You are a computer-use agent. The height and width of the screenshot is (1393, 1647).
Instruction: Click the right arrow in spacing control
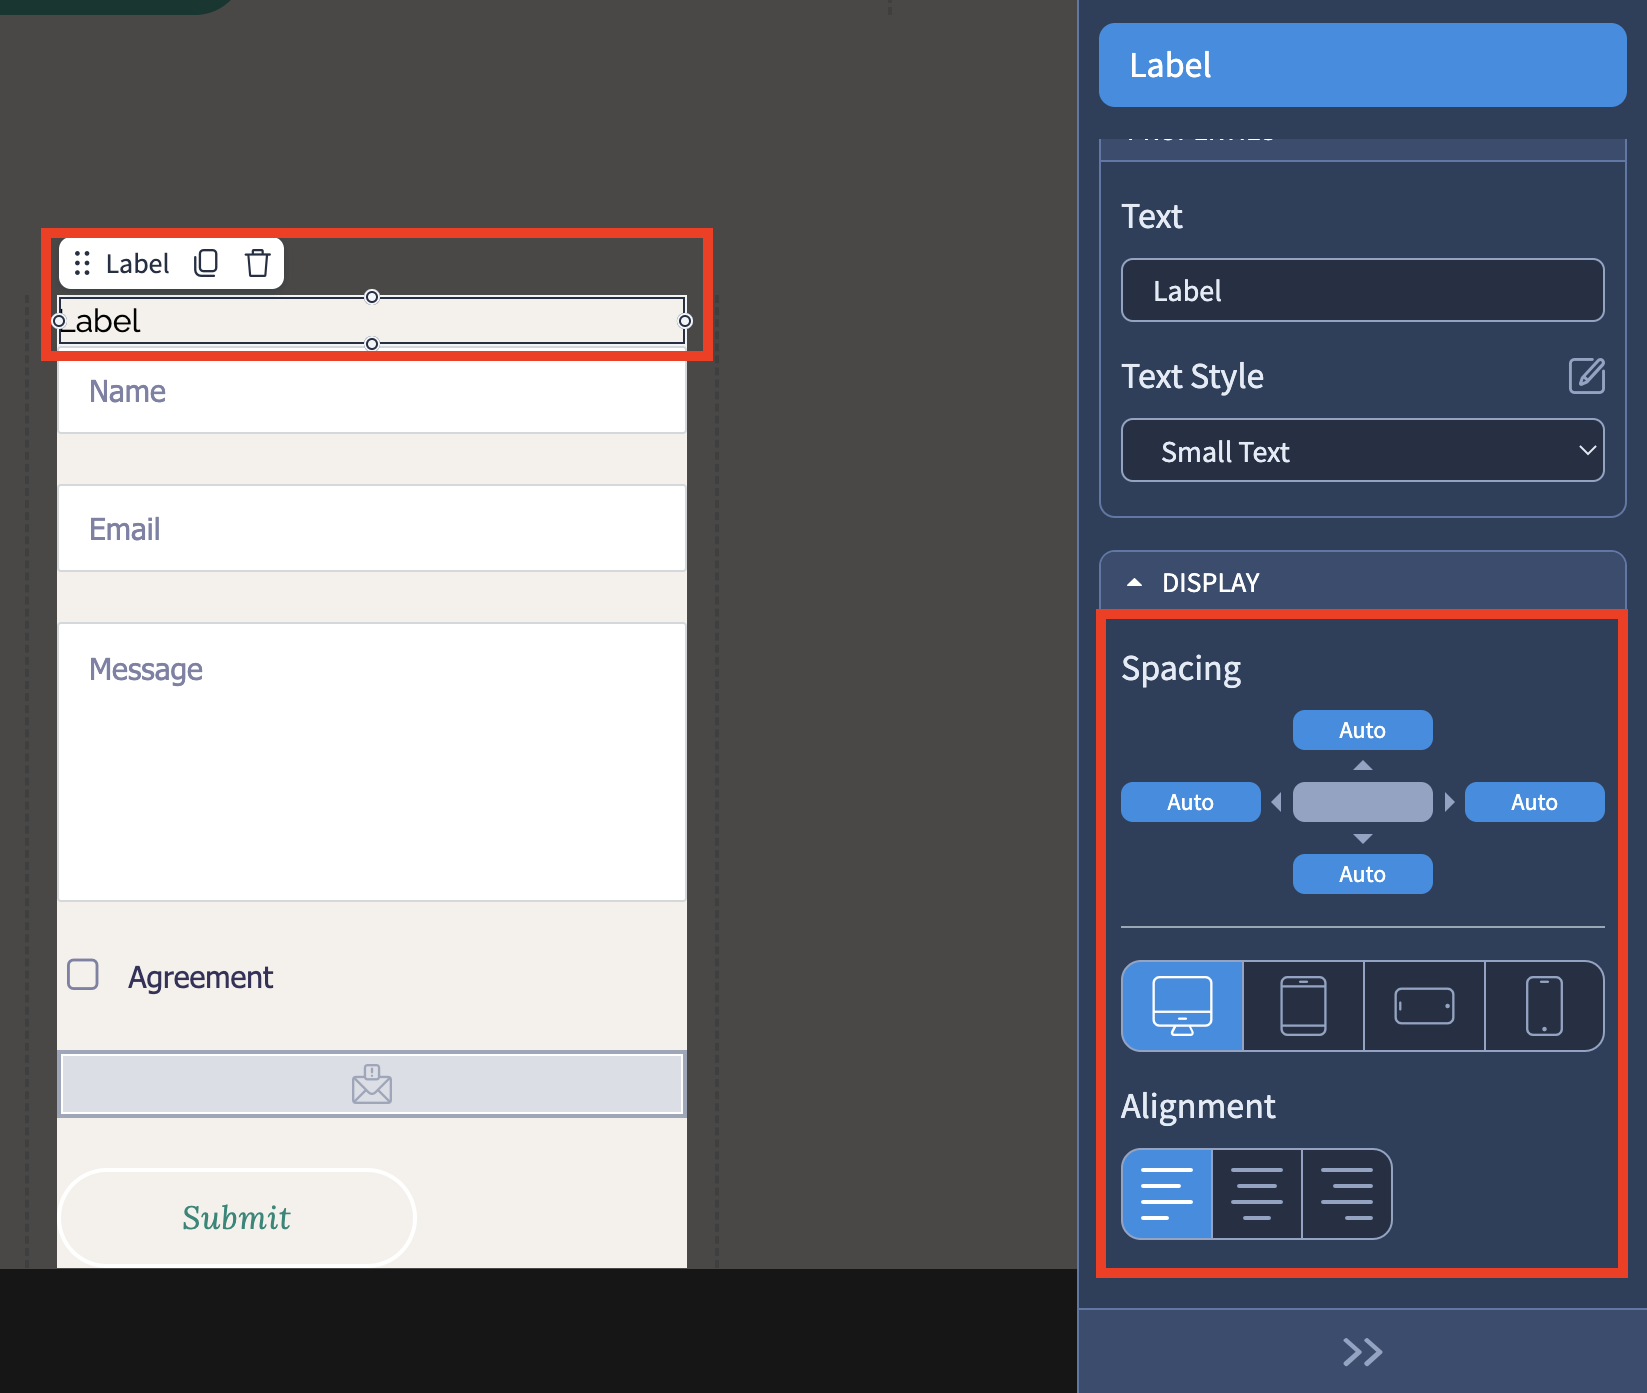point(1449,802)
